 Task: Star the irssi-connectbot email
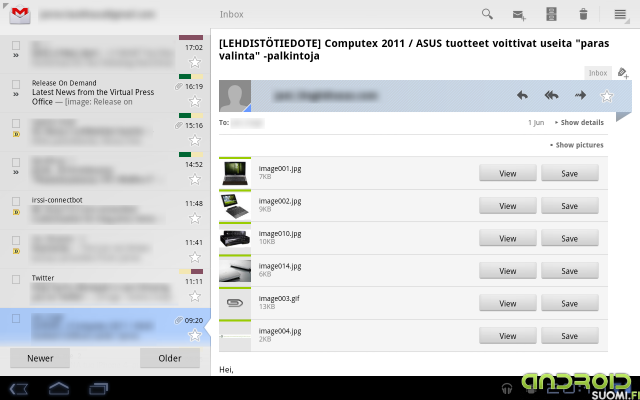click(x=195, y=218)
